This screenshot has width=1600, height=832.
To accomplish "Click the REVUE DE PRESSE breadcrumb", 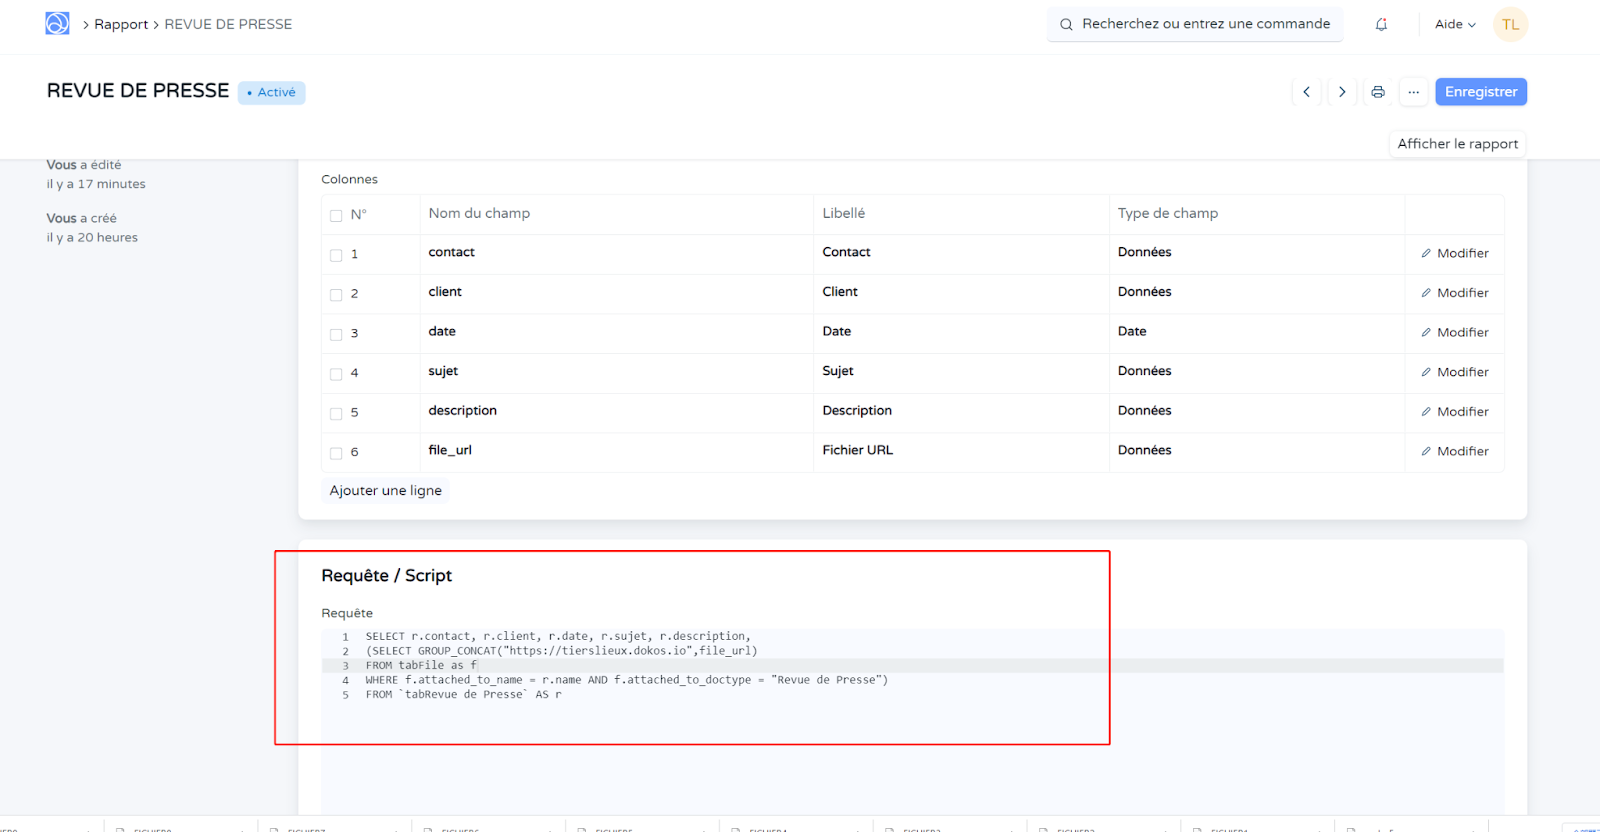I will click(x=228, y=25).
